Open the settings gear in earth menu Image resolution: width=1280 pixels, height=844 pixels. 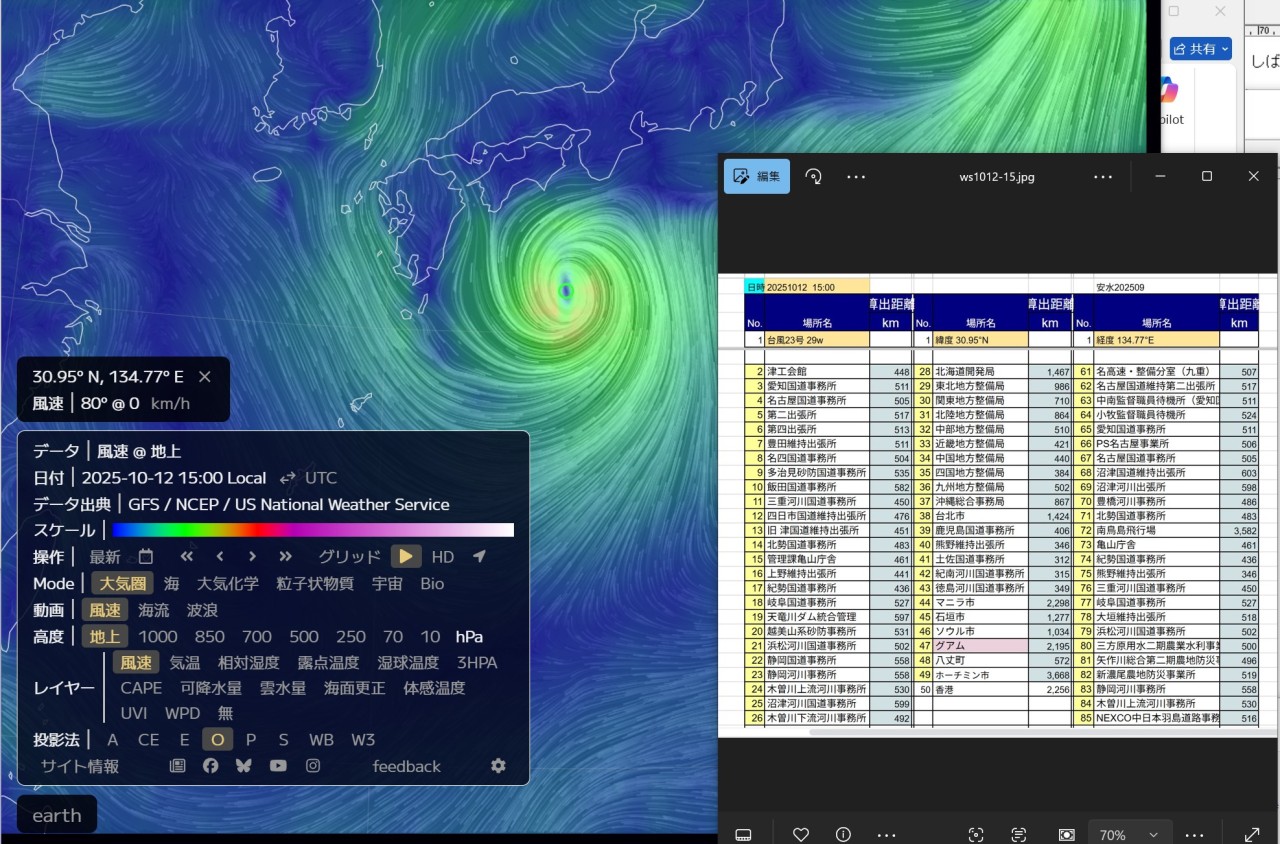tap(498, 766)
